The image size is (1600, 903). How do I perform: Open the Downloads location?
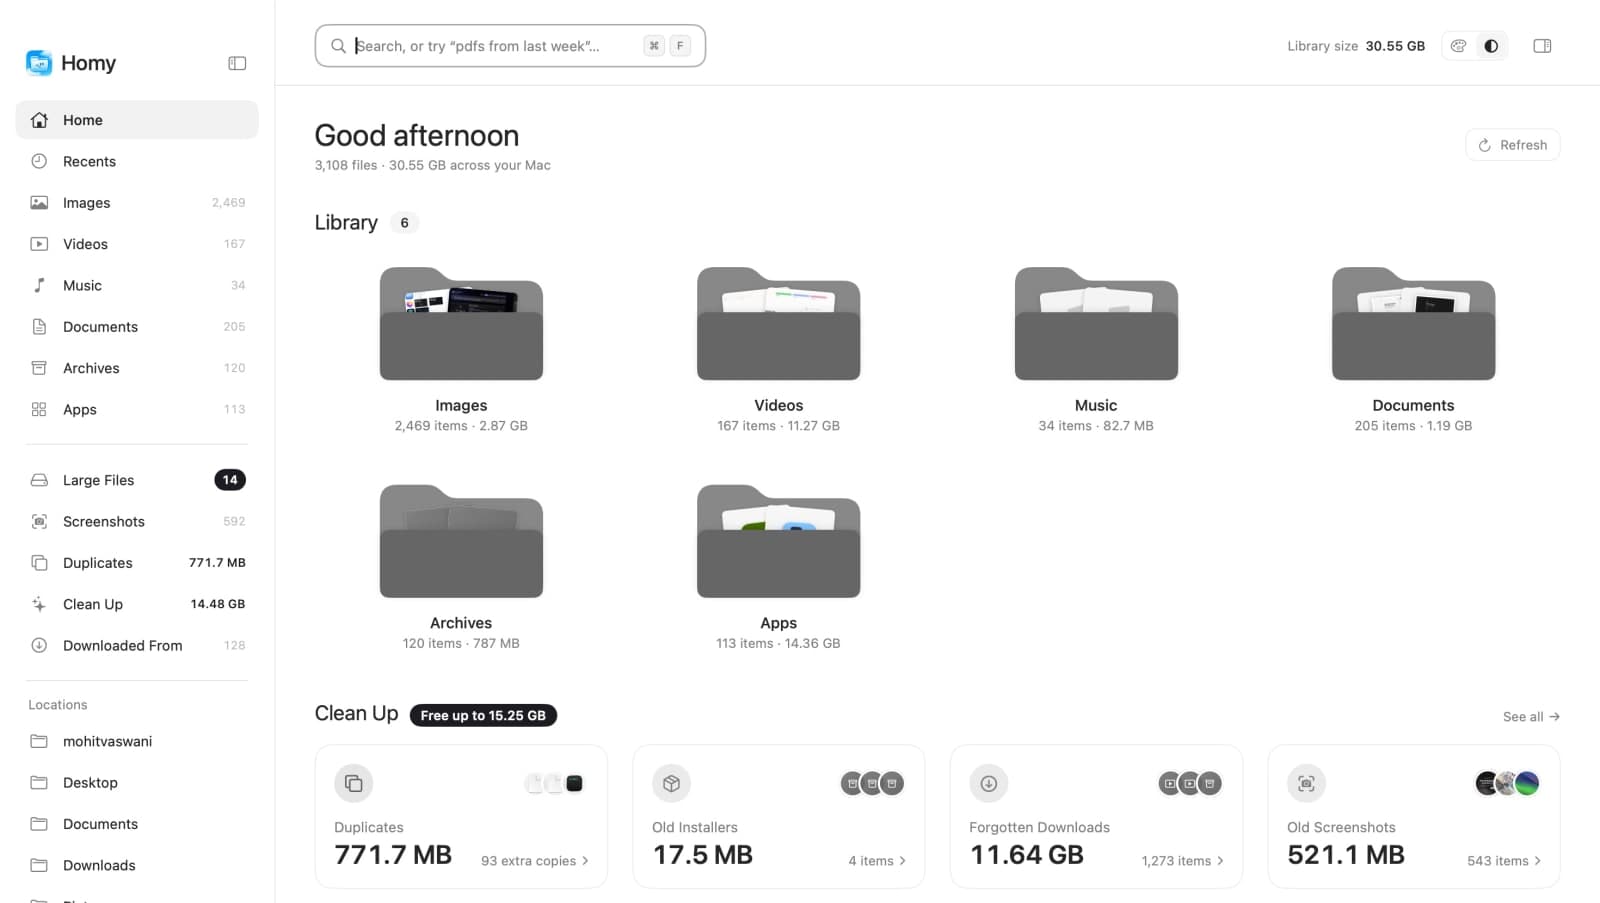point(137,865)
